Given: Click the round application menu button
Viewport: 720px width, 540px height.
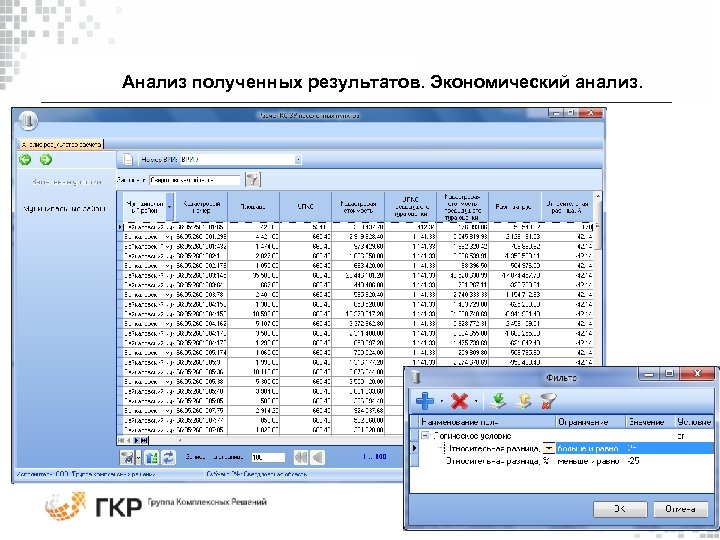Looking at the screenshot, I should point(28,120).
